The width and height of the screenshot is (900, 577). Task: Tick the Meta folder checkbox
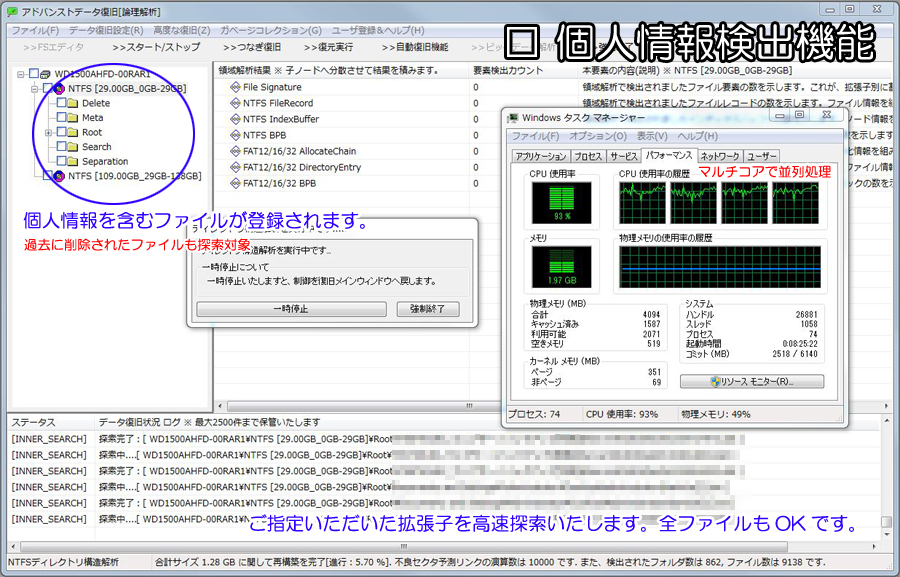(x=61, y=117)
